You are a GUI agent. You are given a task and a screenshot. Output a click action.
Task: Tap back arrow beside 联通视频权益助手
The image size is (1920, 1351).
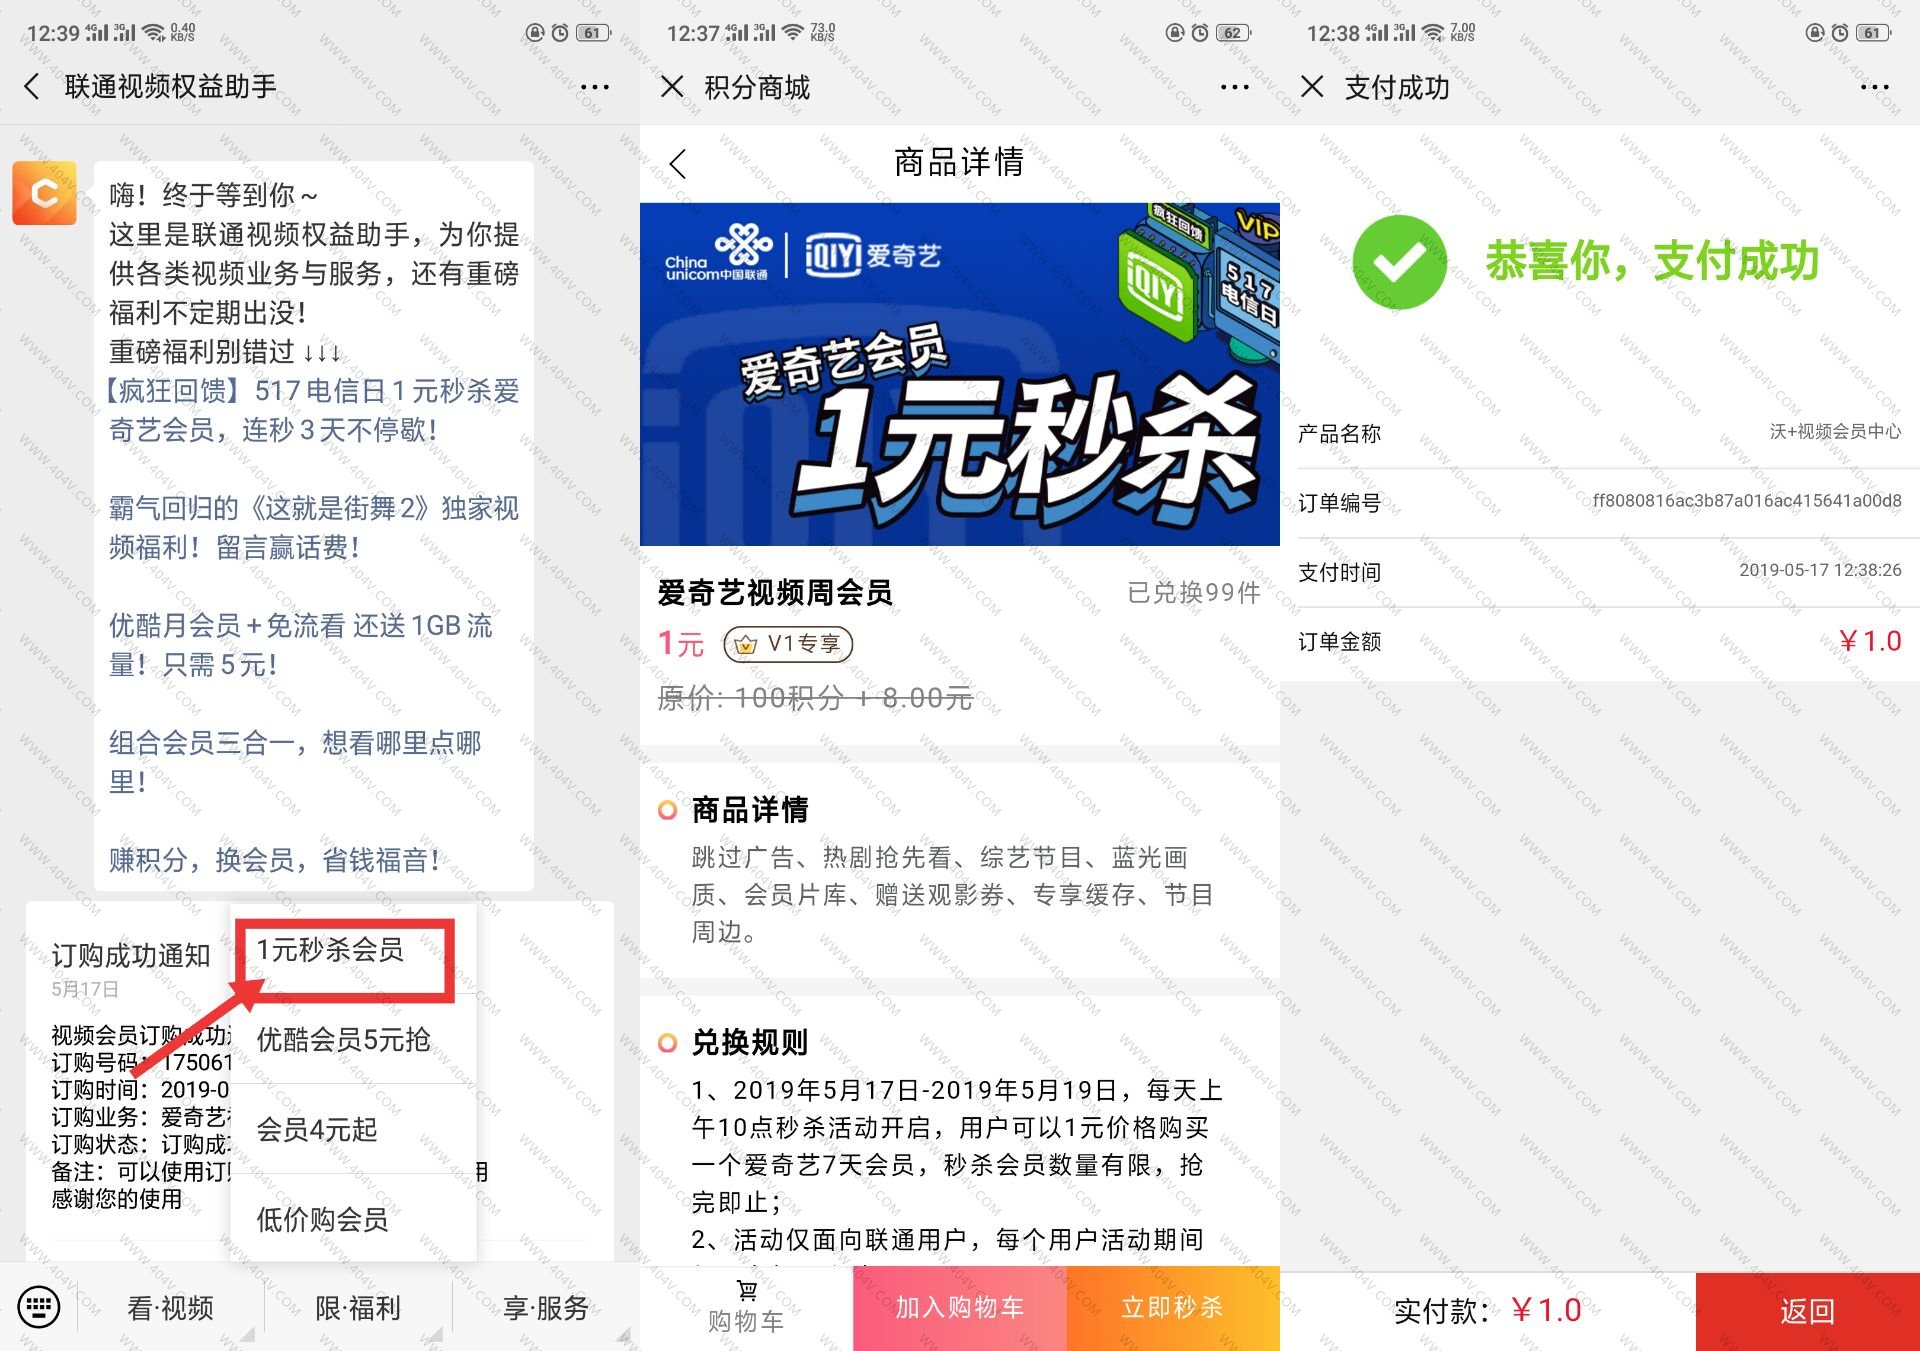(x=32, y=87)
